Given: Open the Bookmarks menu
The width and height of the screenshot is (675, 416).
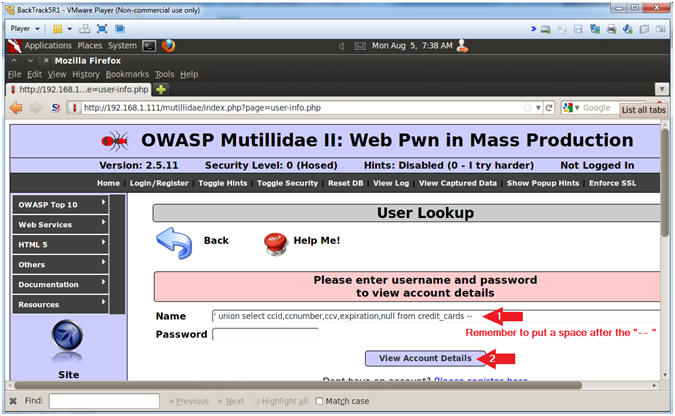Looking at the screenshot, I should click(127, 75).
